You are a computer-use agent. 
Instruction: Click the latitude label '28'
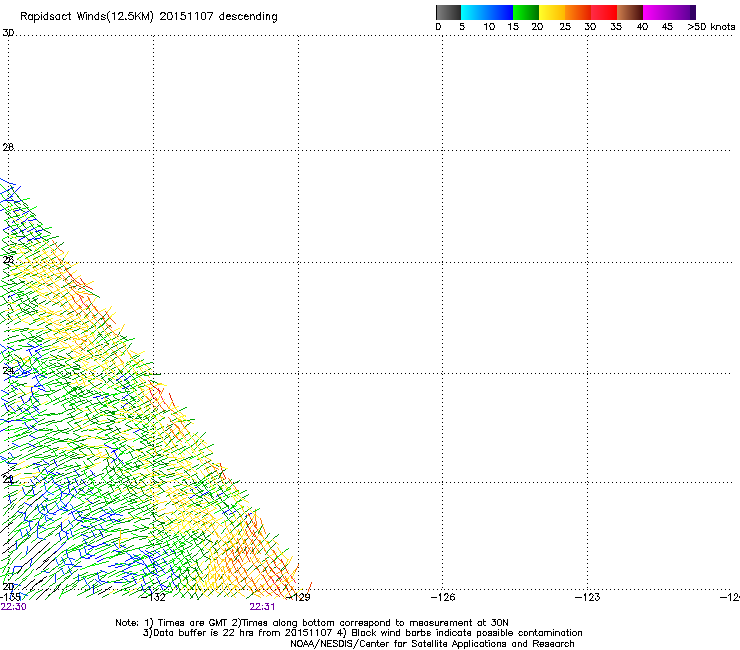click(x=8, y=147)
